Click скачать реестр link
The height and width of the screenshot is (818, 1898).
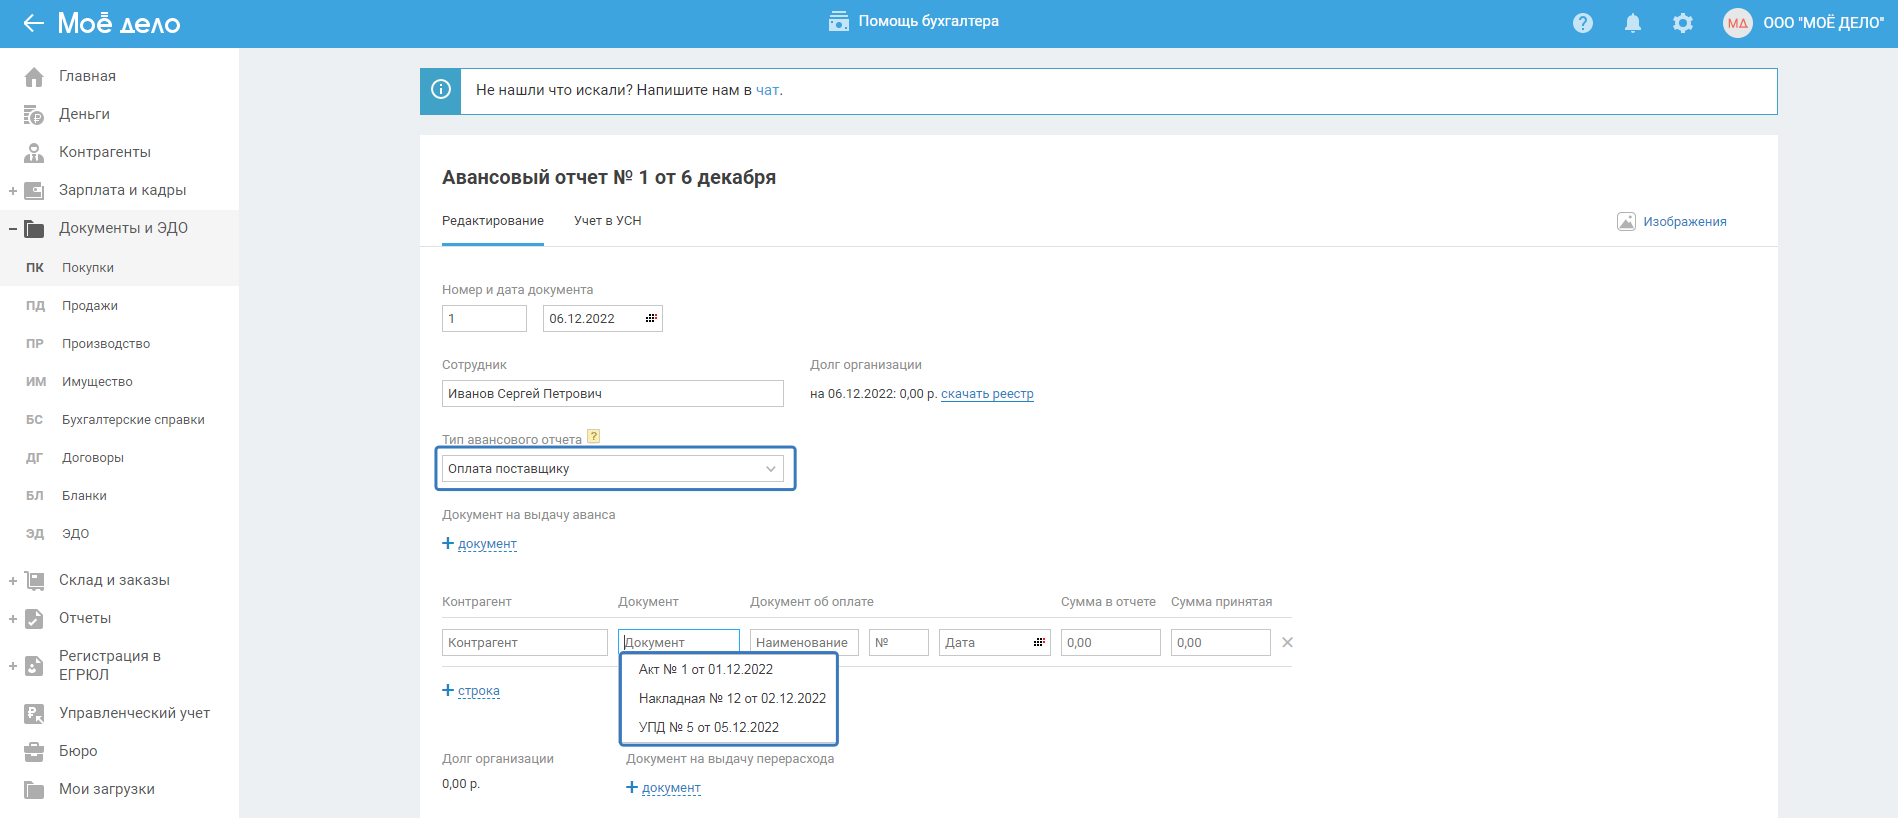pos(987,394)
